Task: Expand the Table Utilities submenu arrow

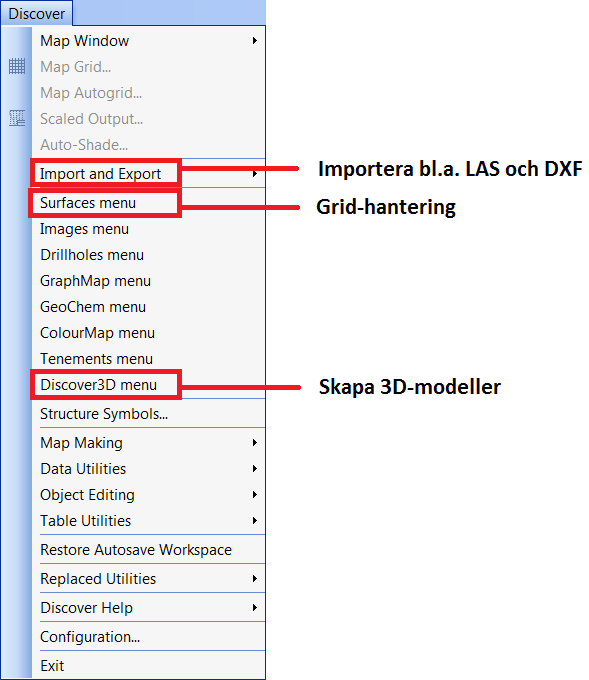Action: 255,521
